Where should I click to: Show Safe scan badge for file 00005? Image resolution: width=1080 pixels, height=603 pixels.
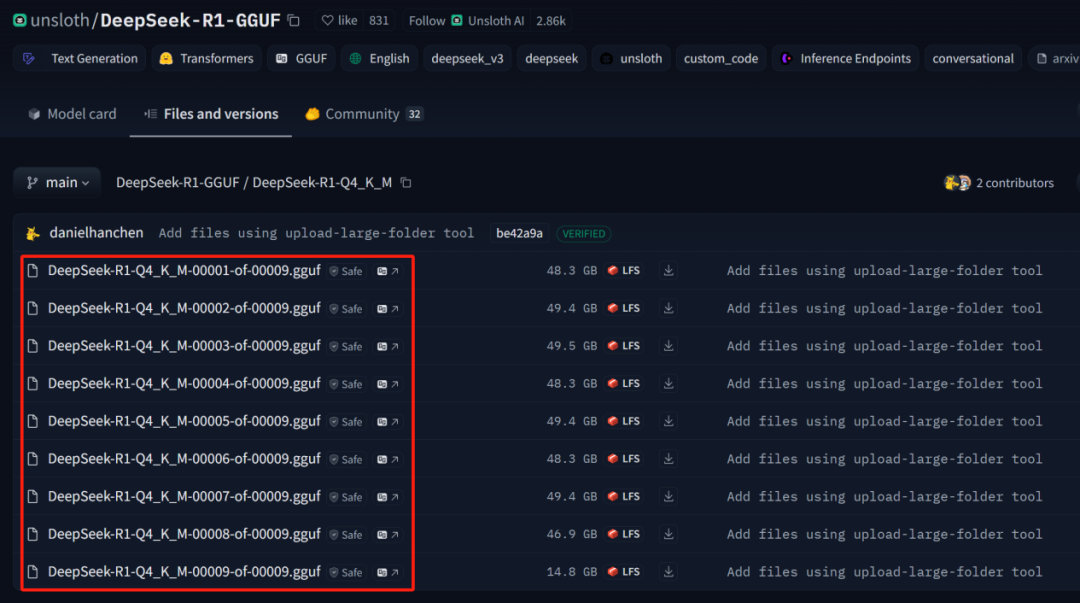pos(346,422)
